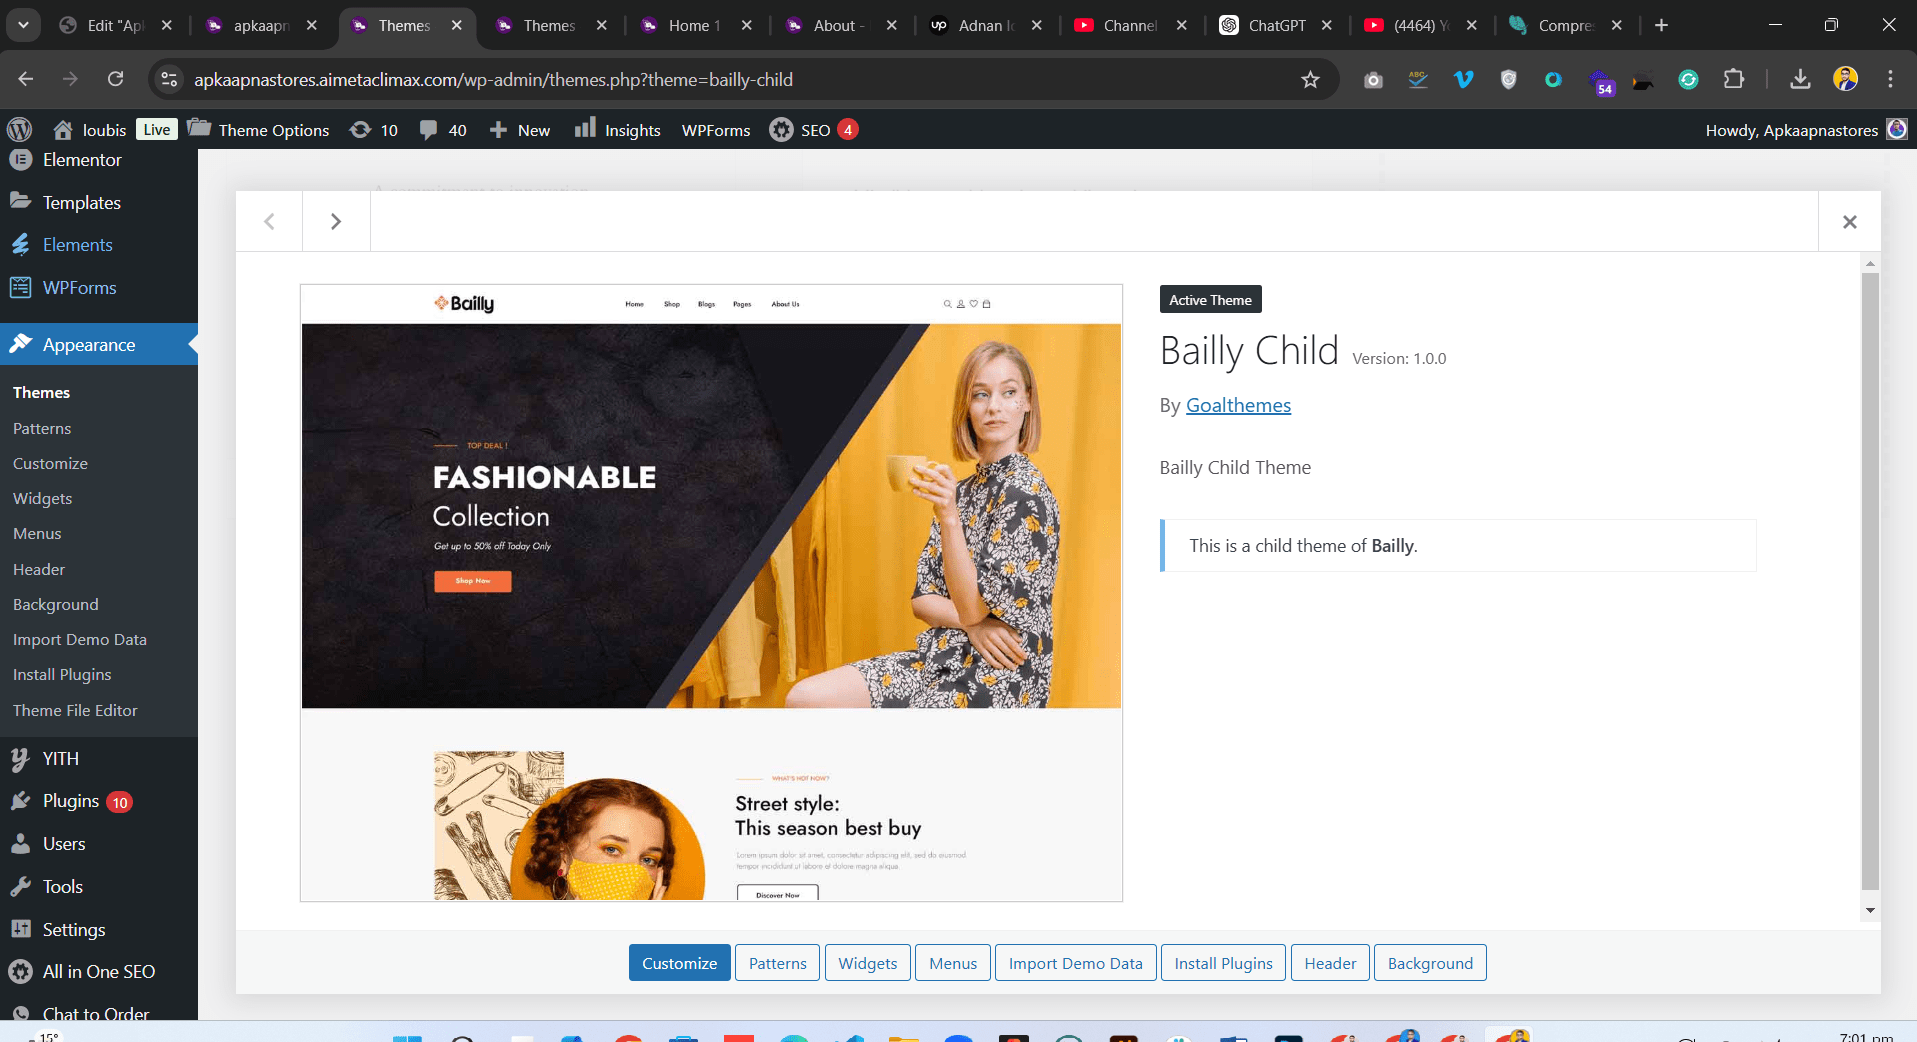Click the blue Customize button
Screen dimensions: 1917x1042
(680, 963)
